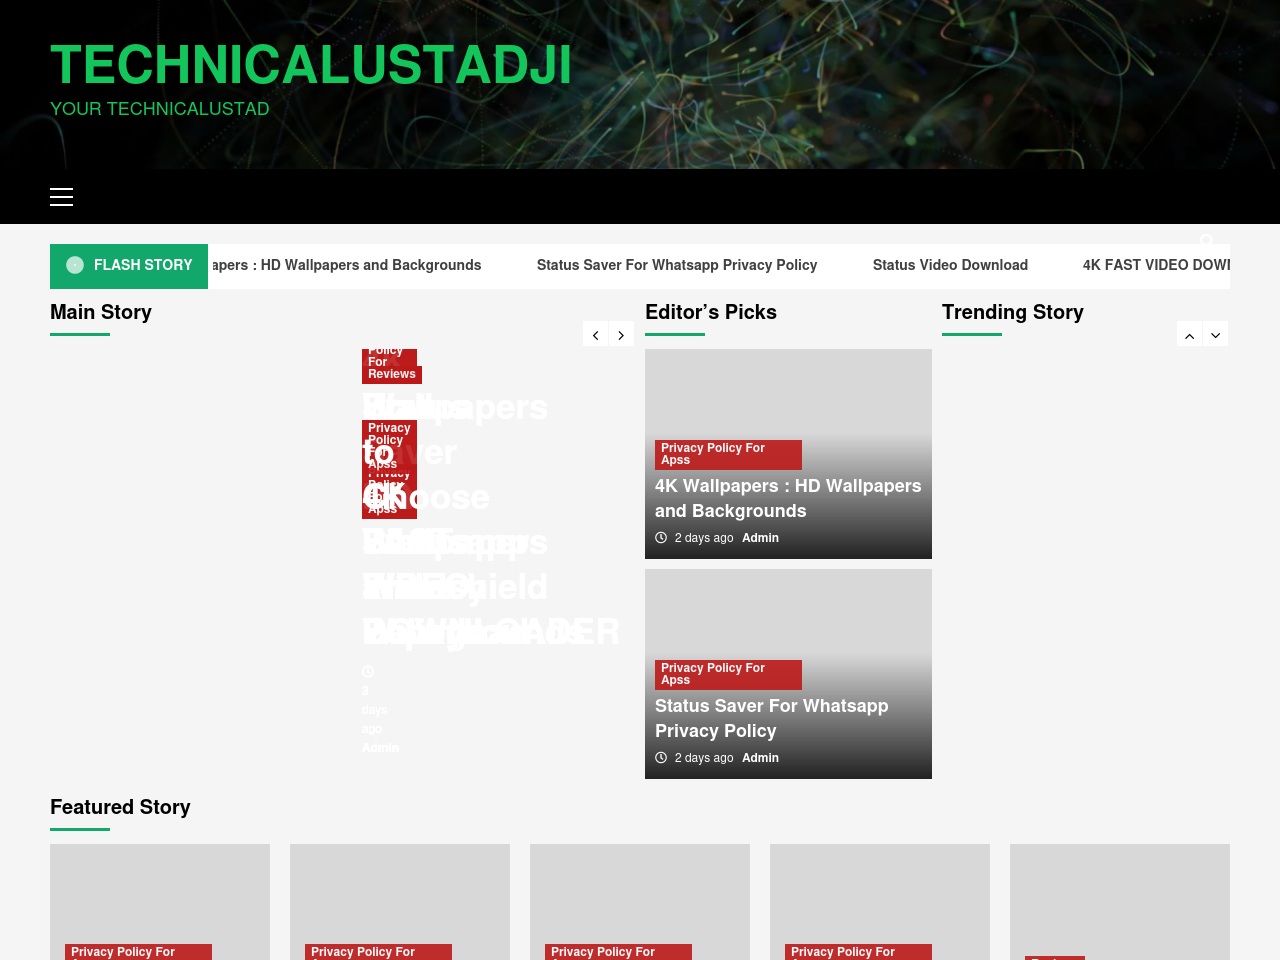Click category tag above Status Saver article
This screenshot has width=1280, height=960.
click(728, 674)
